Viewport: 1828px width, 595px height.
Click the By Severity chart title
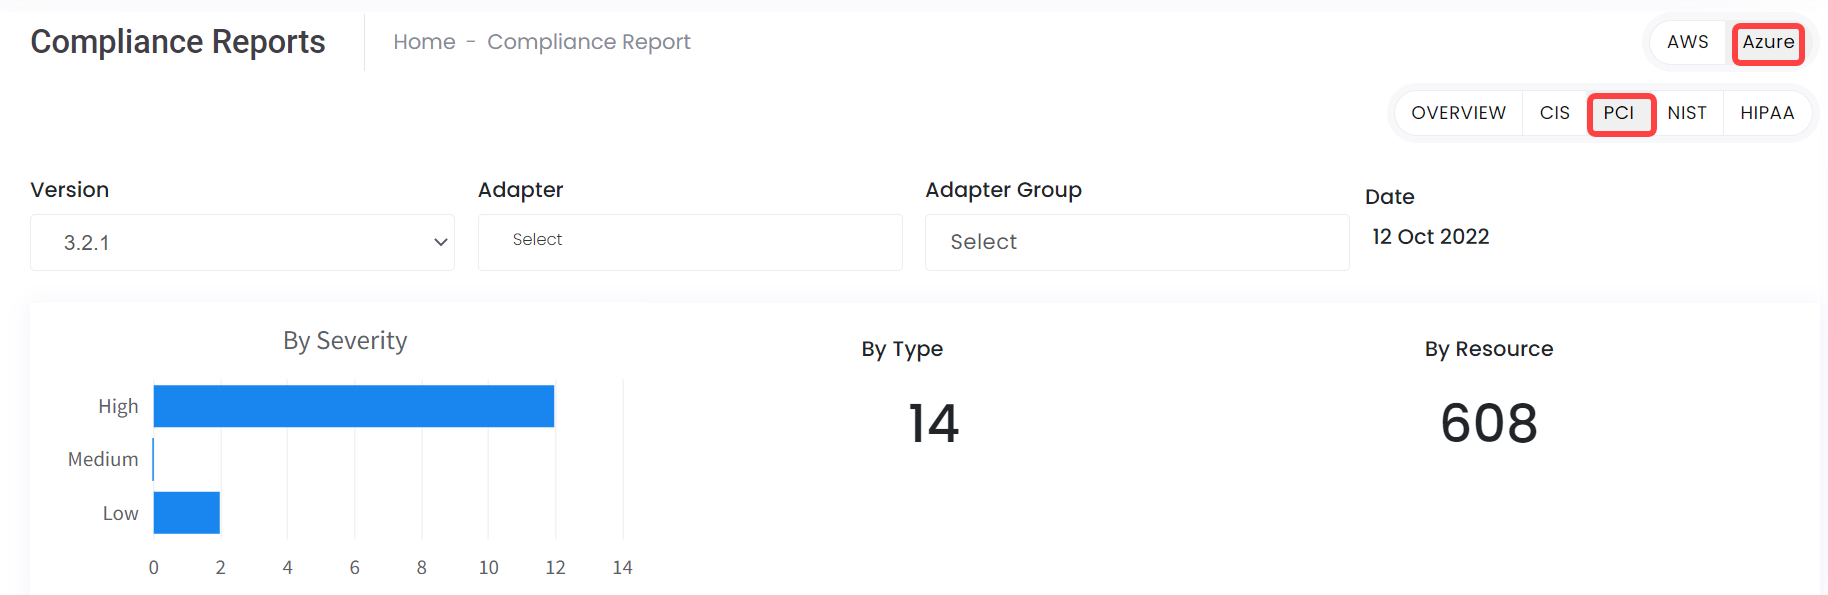pyautogui.click(x=345, y=341)
